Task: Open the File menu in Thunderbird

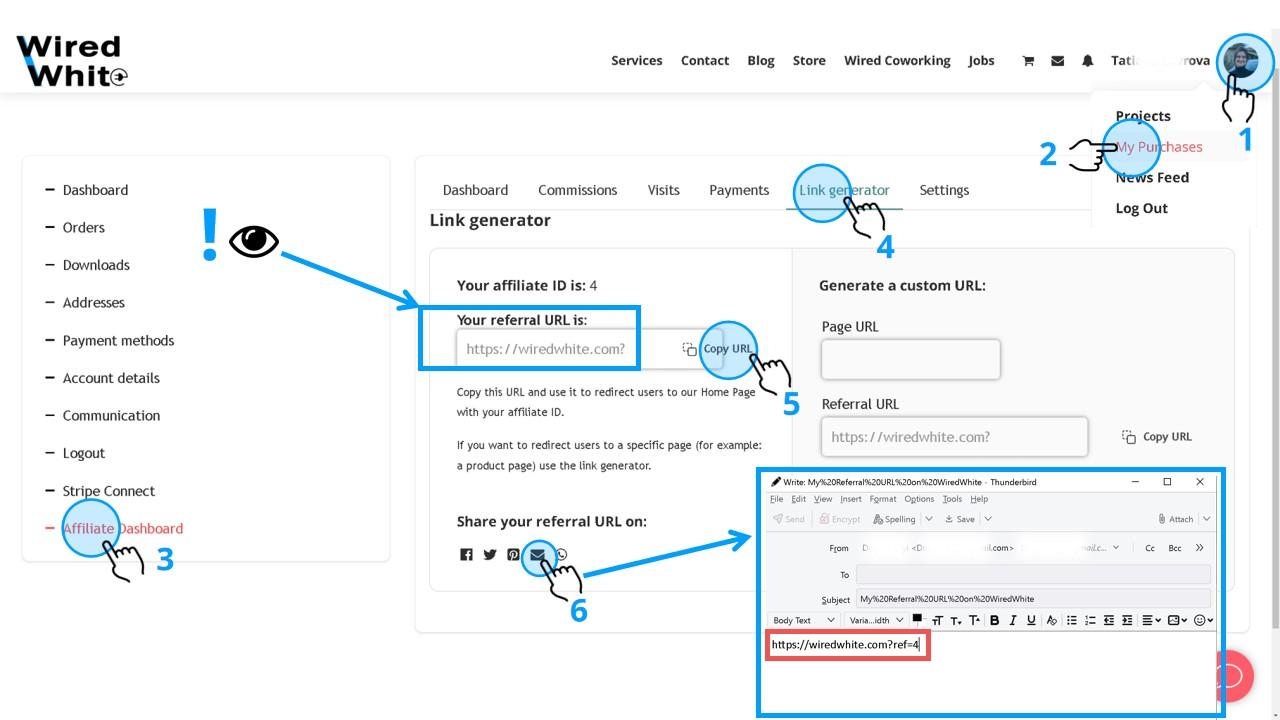Action: (776, 499)
